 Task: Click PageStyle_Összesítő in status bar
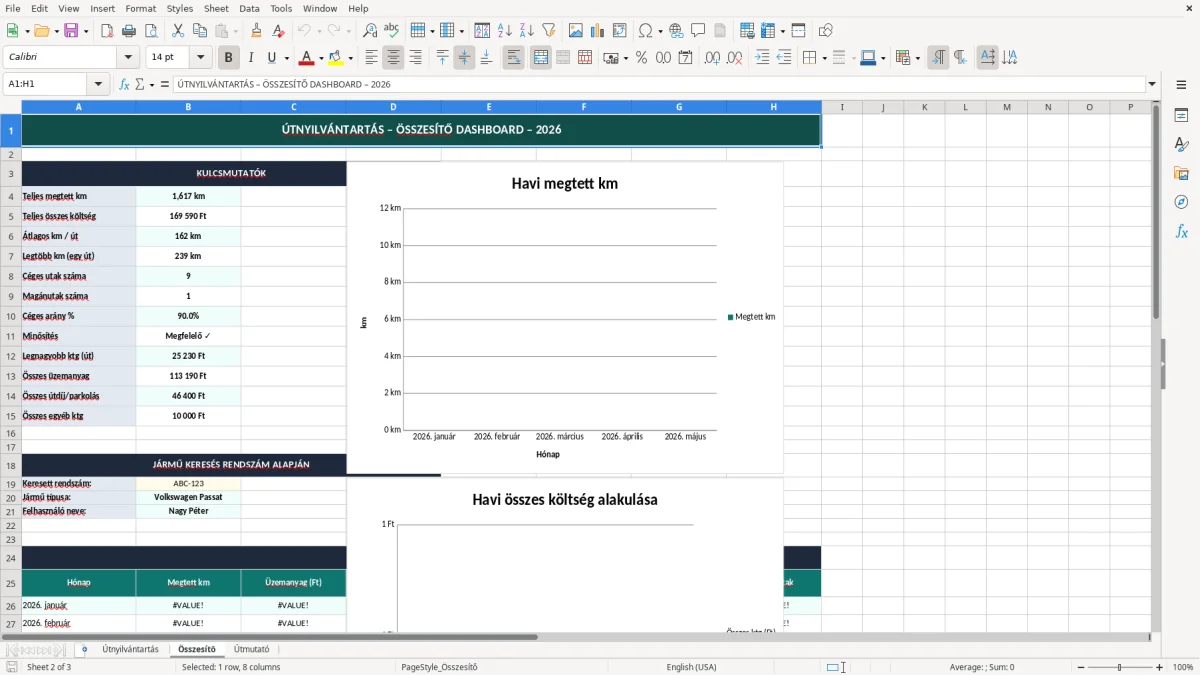pyautogui.click(x=439, y=667)
